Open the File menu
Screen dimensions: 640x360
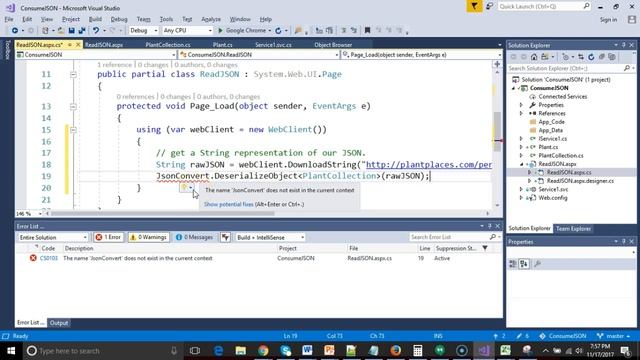pyautogui.click(x=9, y=19)
